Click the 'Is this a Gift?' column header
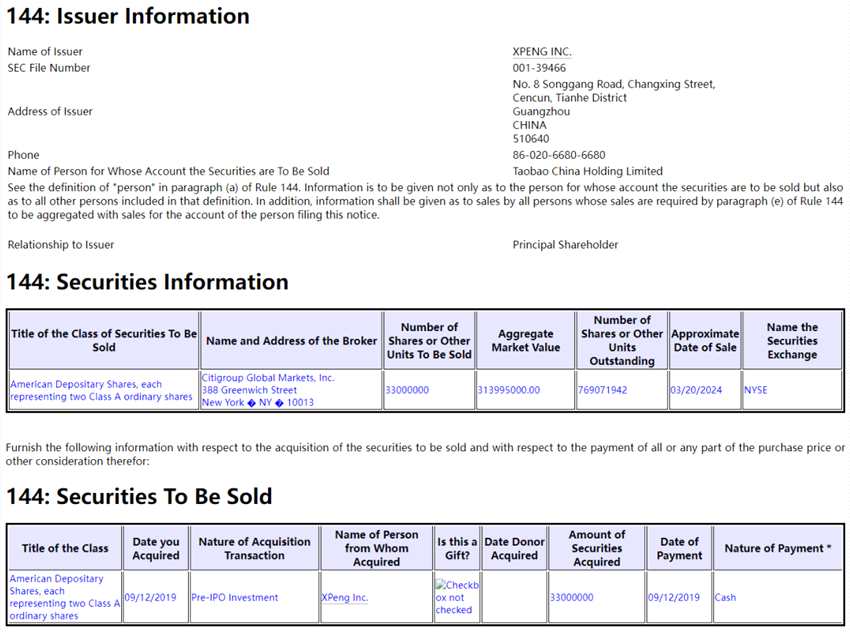 coord(457,548)
